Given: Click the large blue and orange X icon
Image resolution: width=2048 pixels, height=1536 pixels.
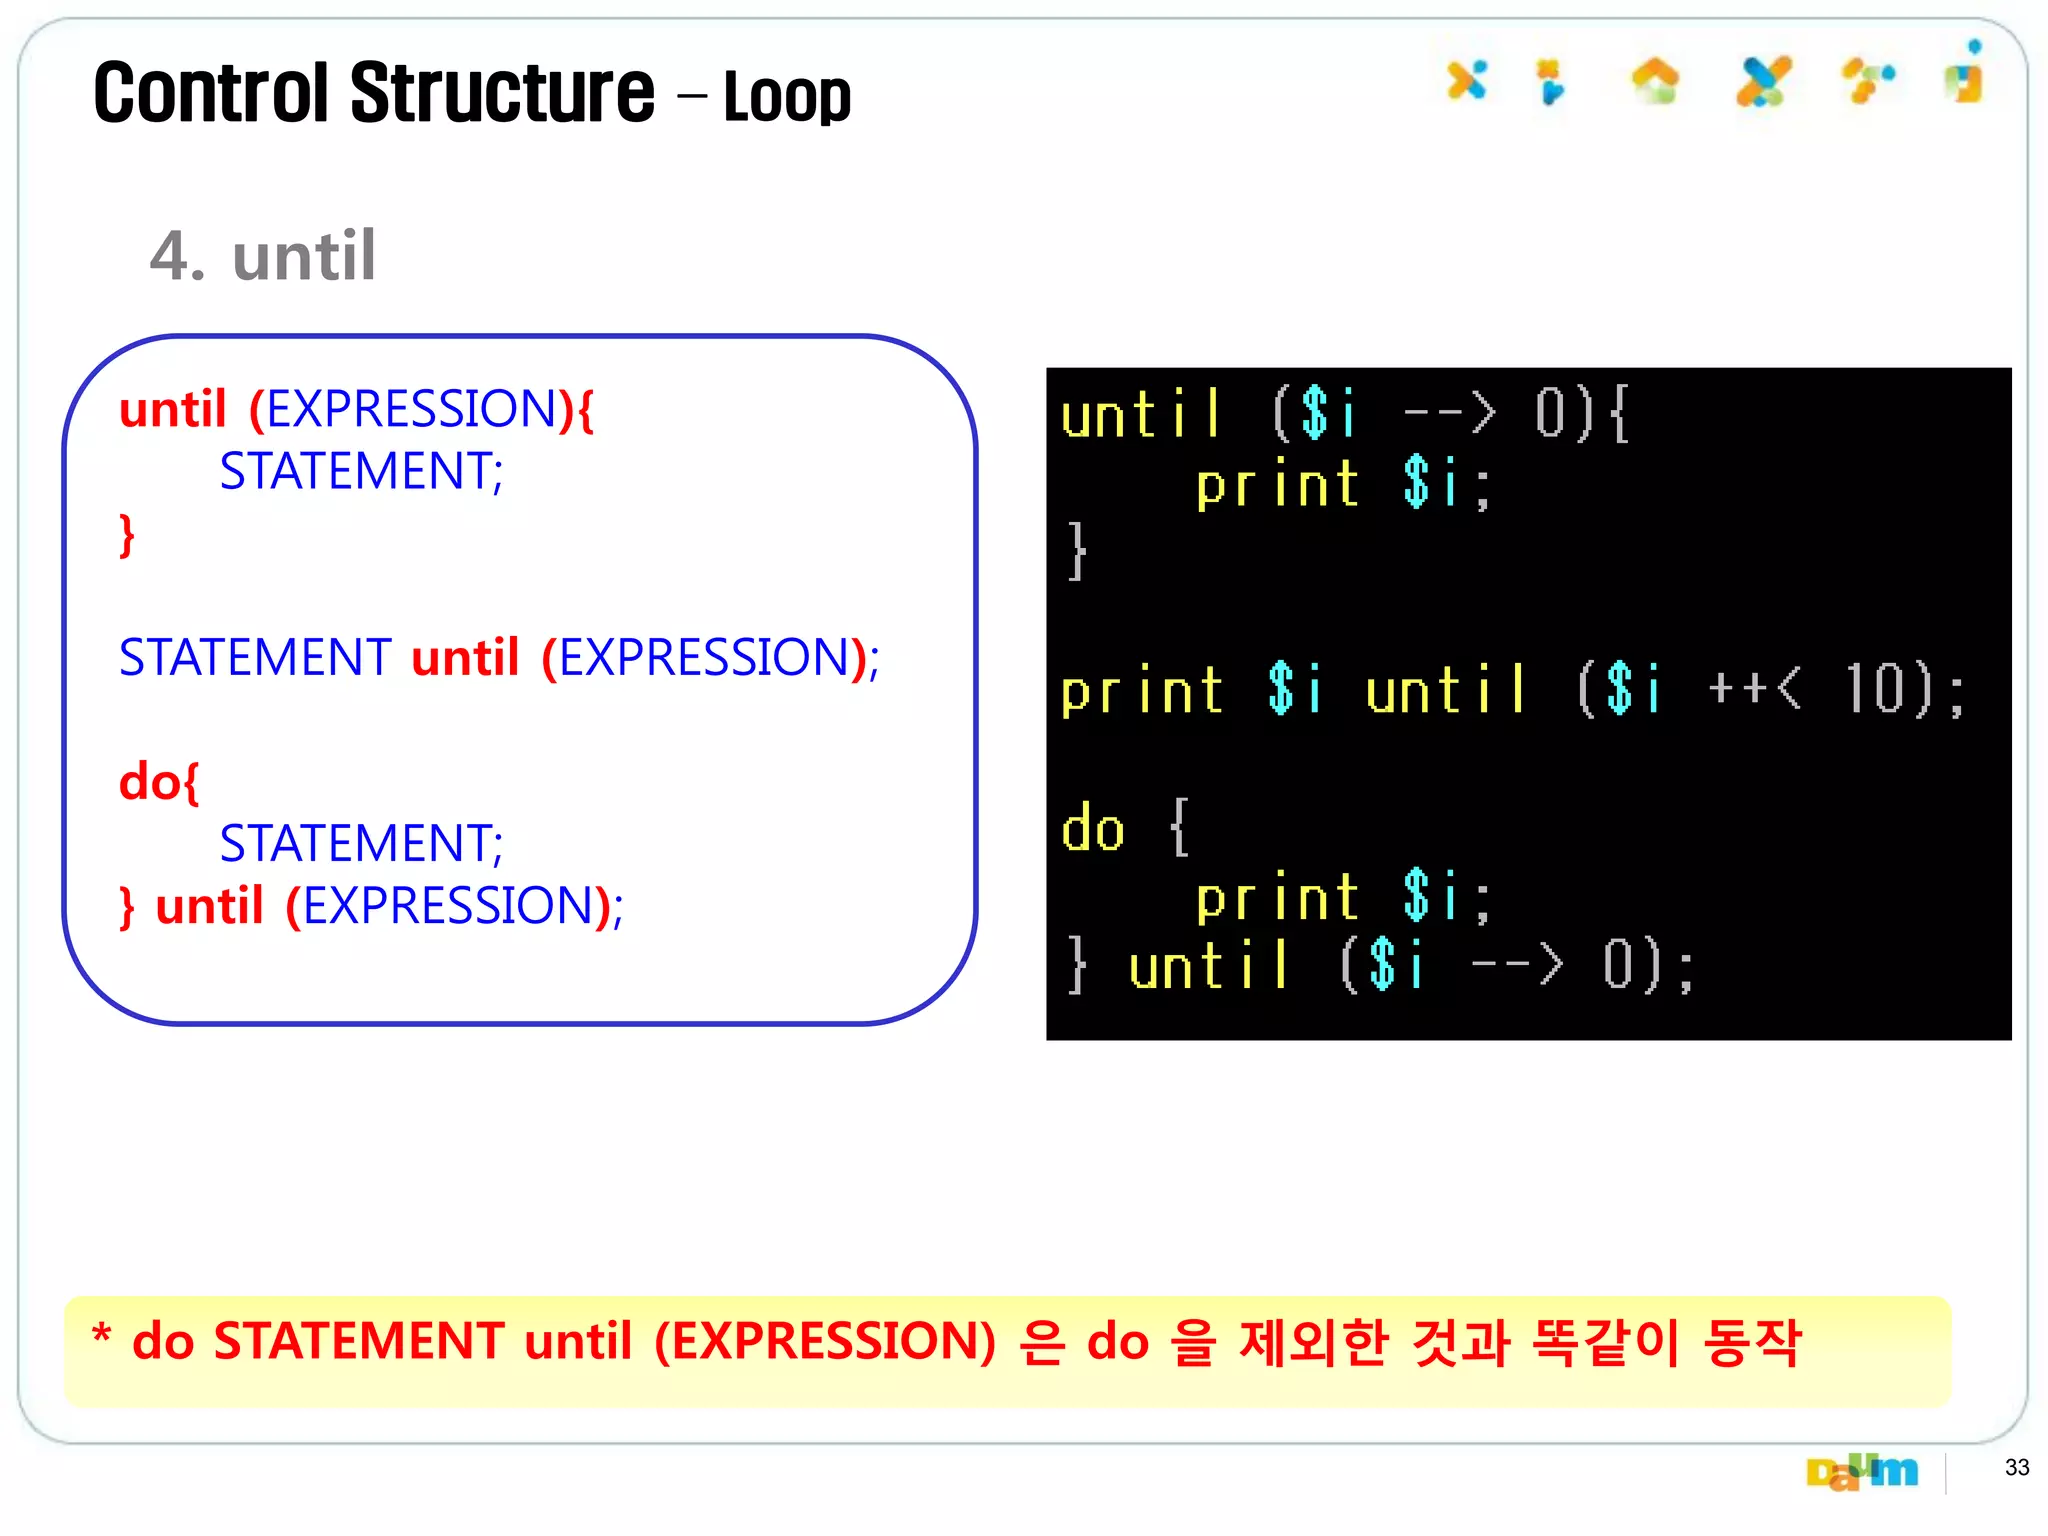Looking at the screenshot, I should 1763,81.
